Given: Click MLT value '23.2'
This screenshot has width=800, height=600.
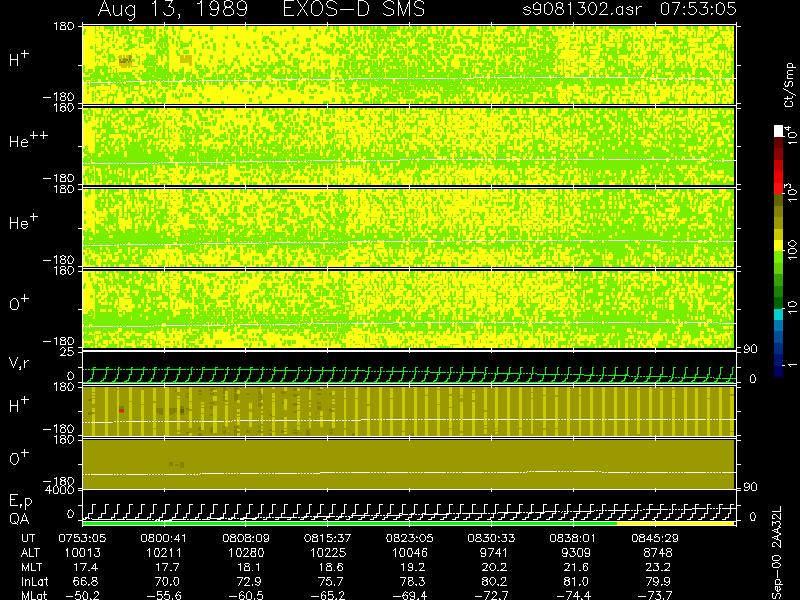Looking at the screenshot, I should pos(660,567).
